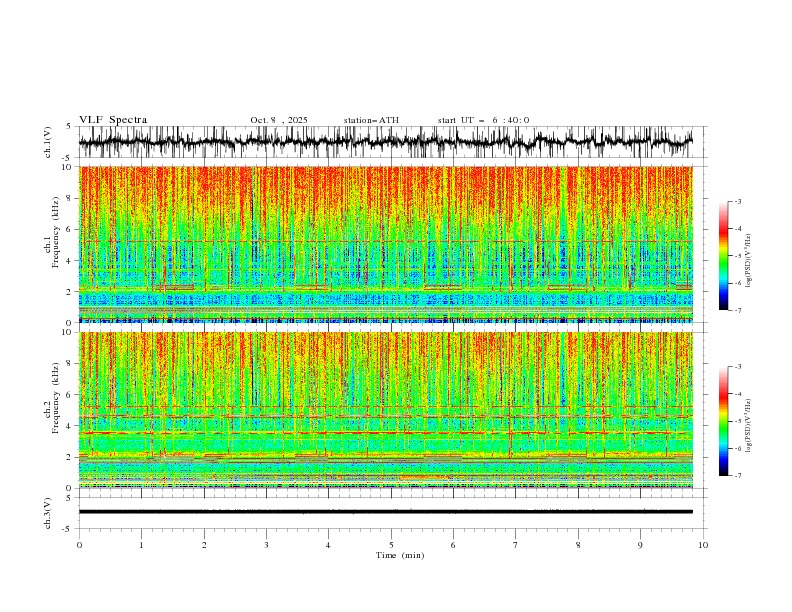Click the lower ch.2 PSD color bar
This screenshot has height=612, width=792.
click(x=723, y=421)
